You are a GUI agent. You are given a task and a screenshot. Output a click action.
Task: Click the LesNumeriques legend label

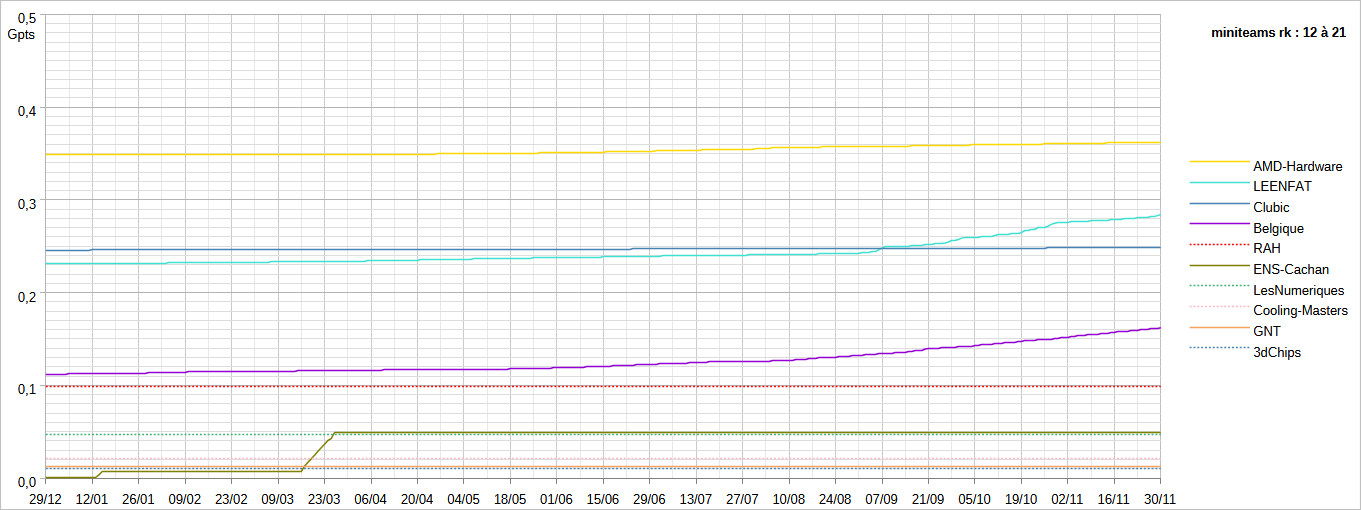click(x=1298, y=290)
